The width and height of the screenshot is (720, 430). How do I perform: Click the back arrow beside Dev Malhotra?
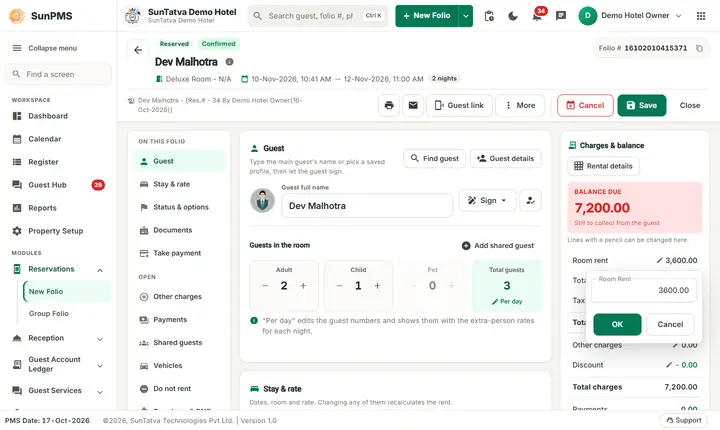pyautogui.click(x=138, y=50)
